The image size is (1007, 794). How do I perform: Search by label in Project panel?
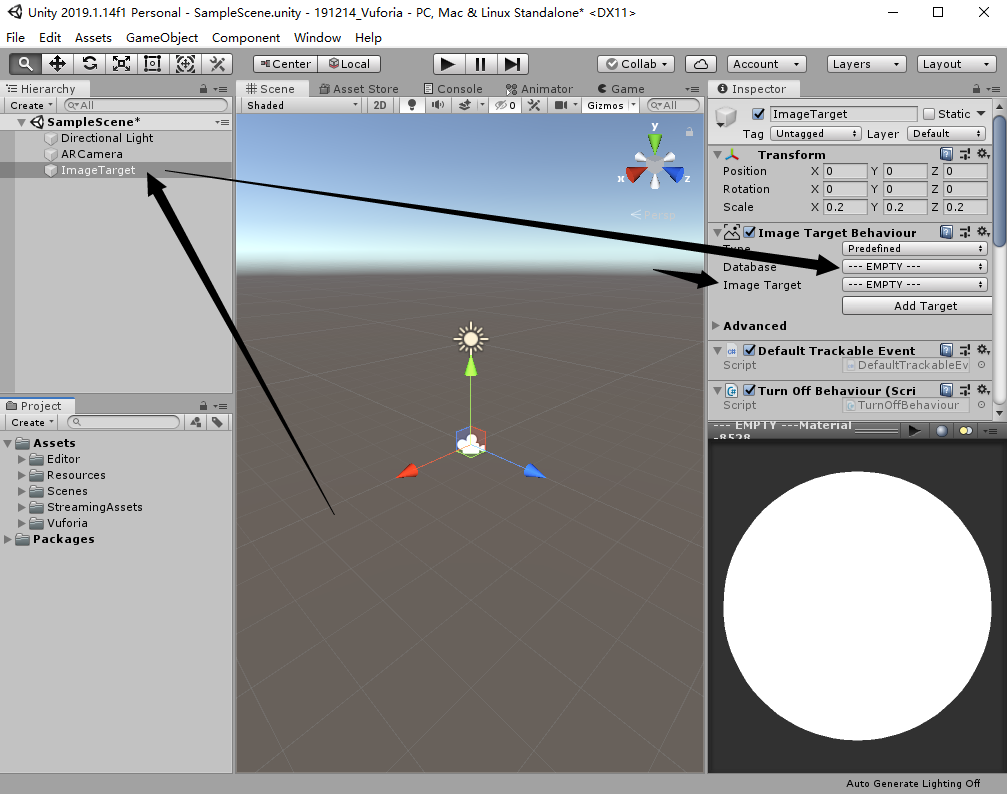(x=218, y=422)
